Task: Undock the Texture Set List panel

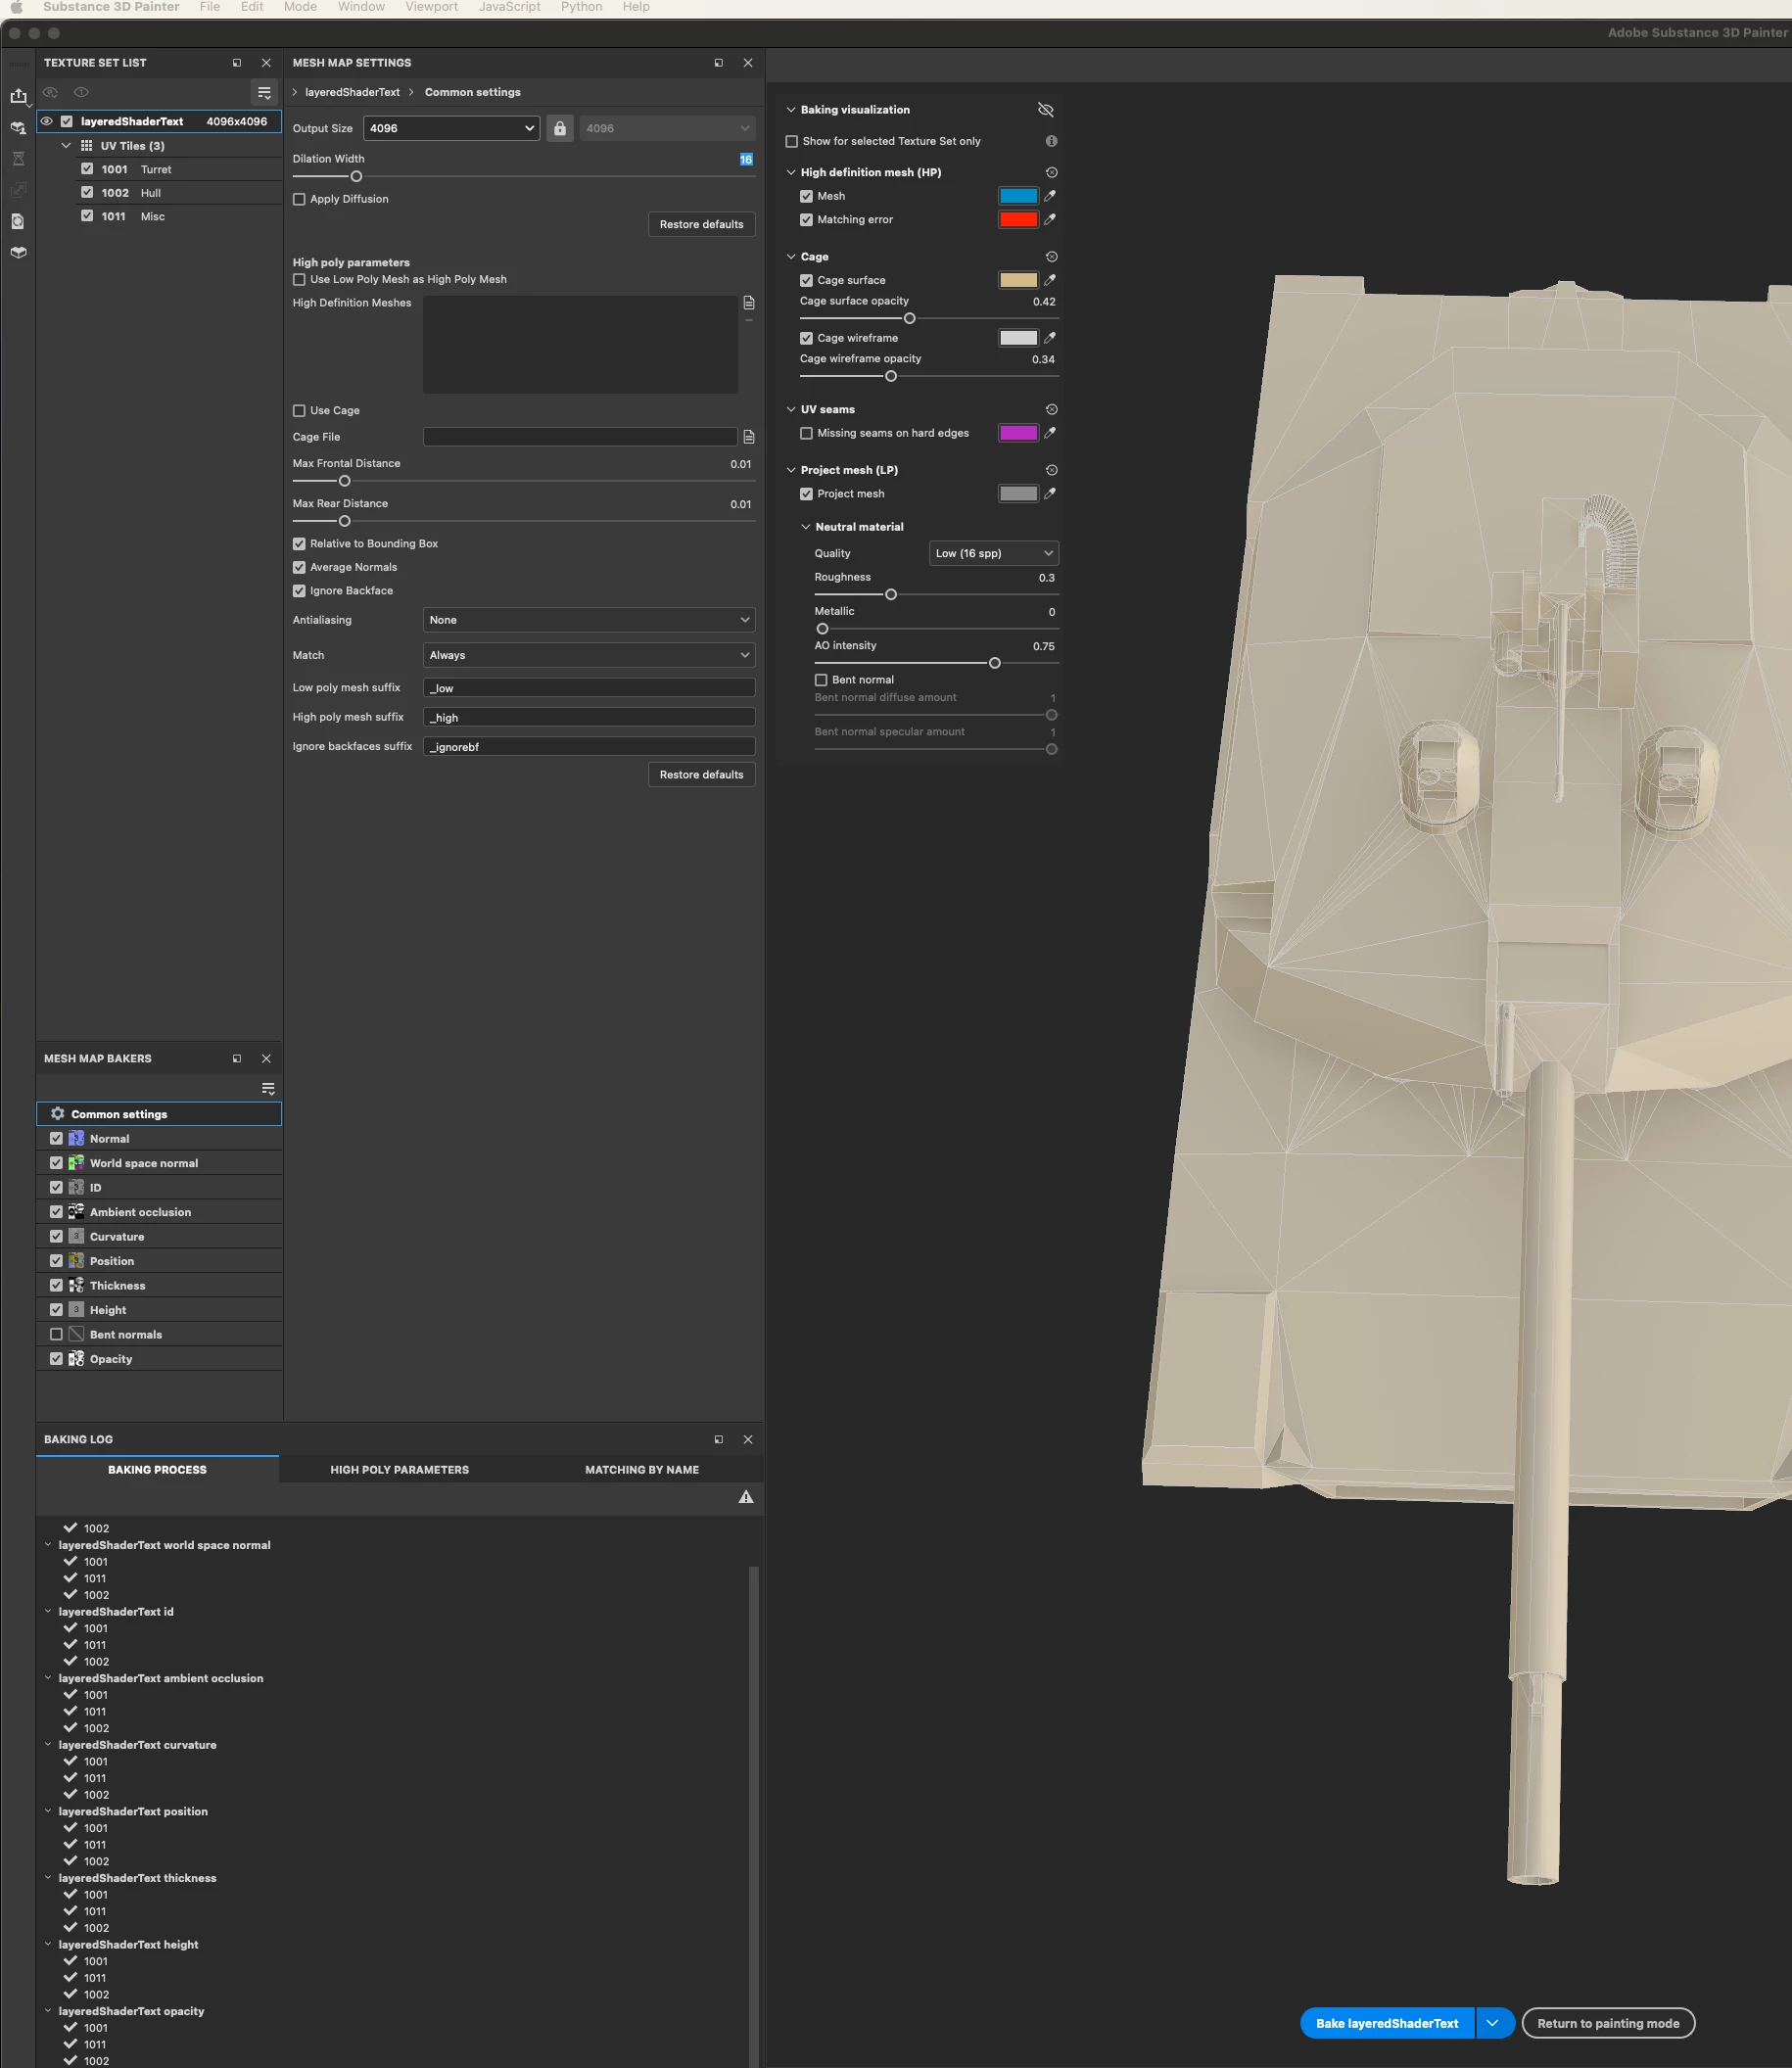Action: click(x=237, y=63)
